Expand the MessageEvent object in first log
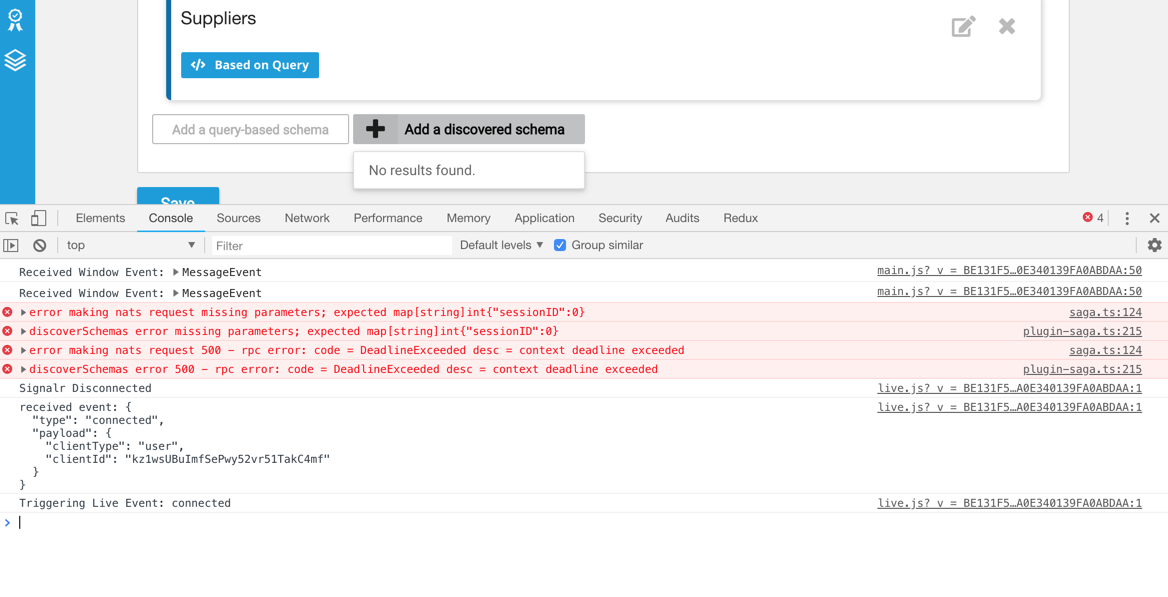1168x597 pixels. click(177, 272)
